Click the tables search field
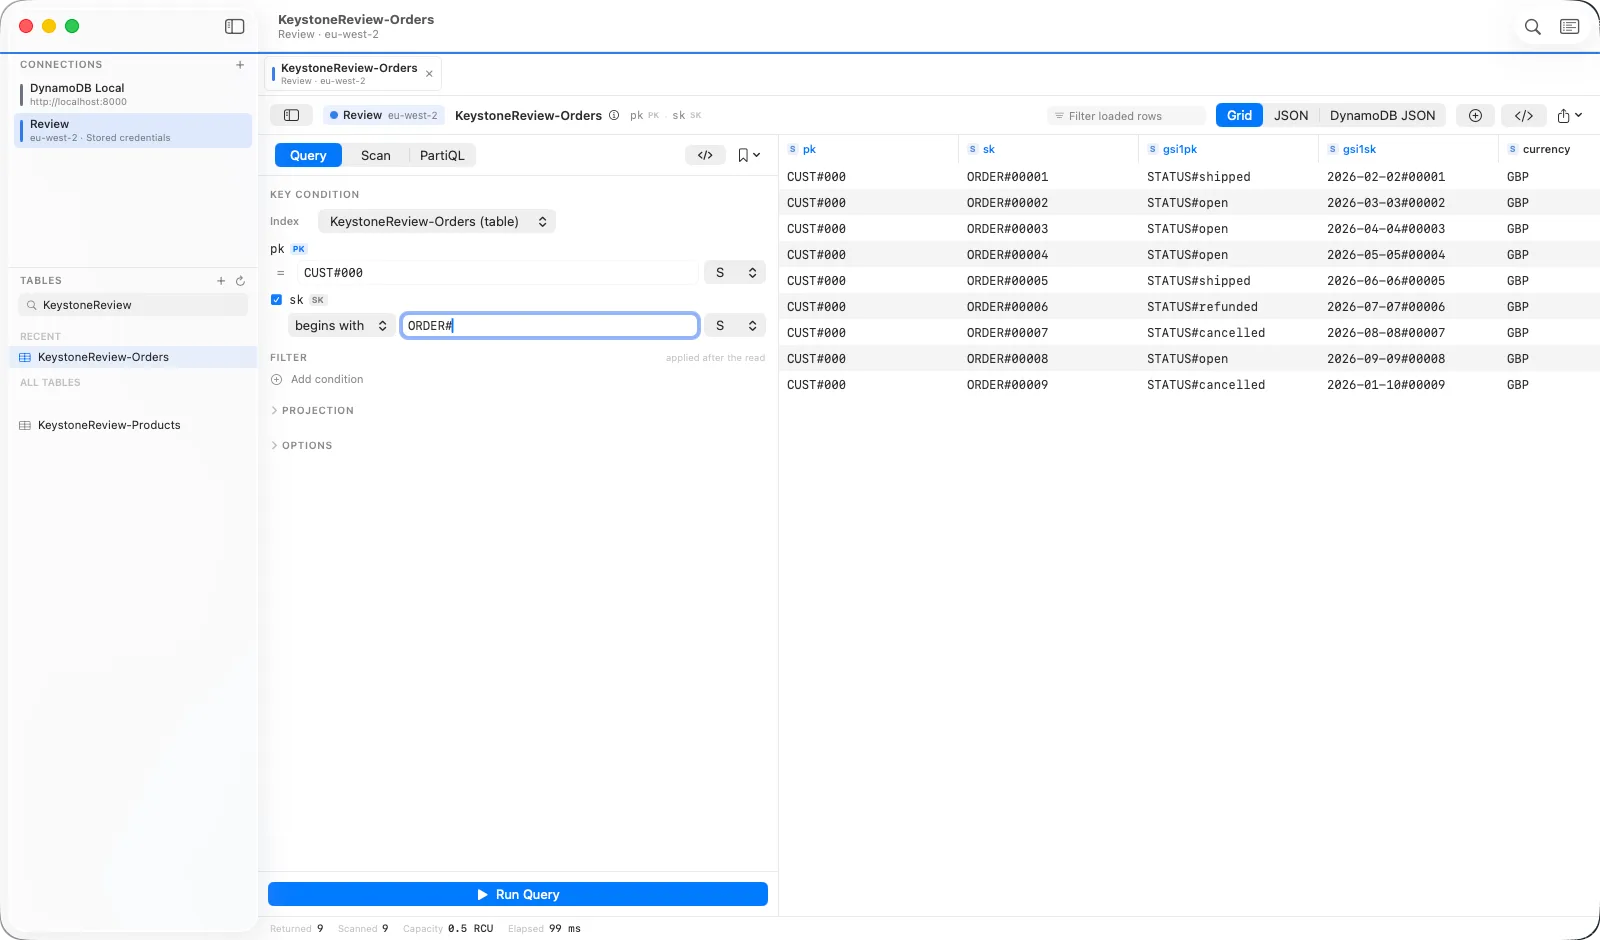Viewport: 1600px width, 940px height. (133, 305)
